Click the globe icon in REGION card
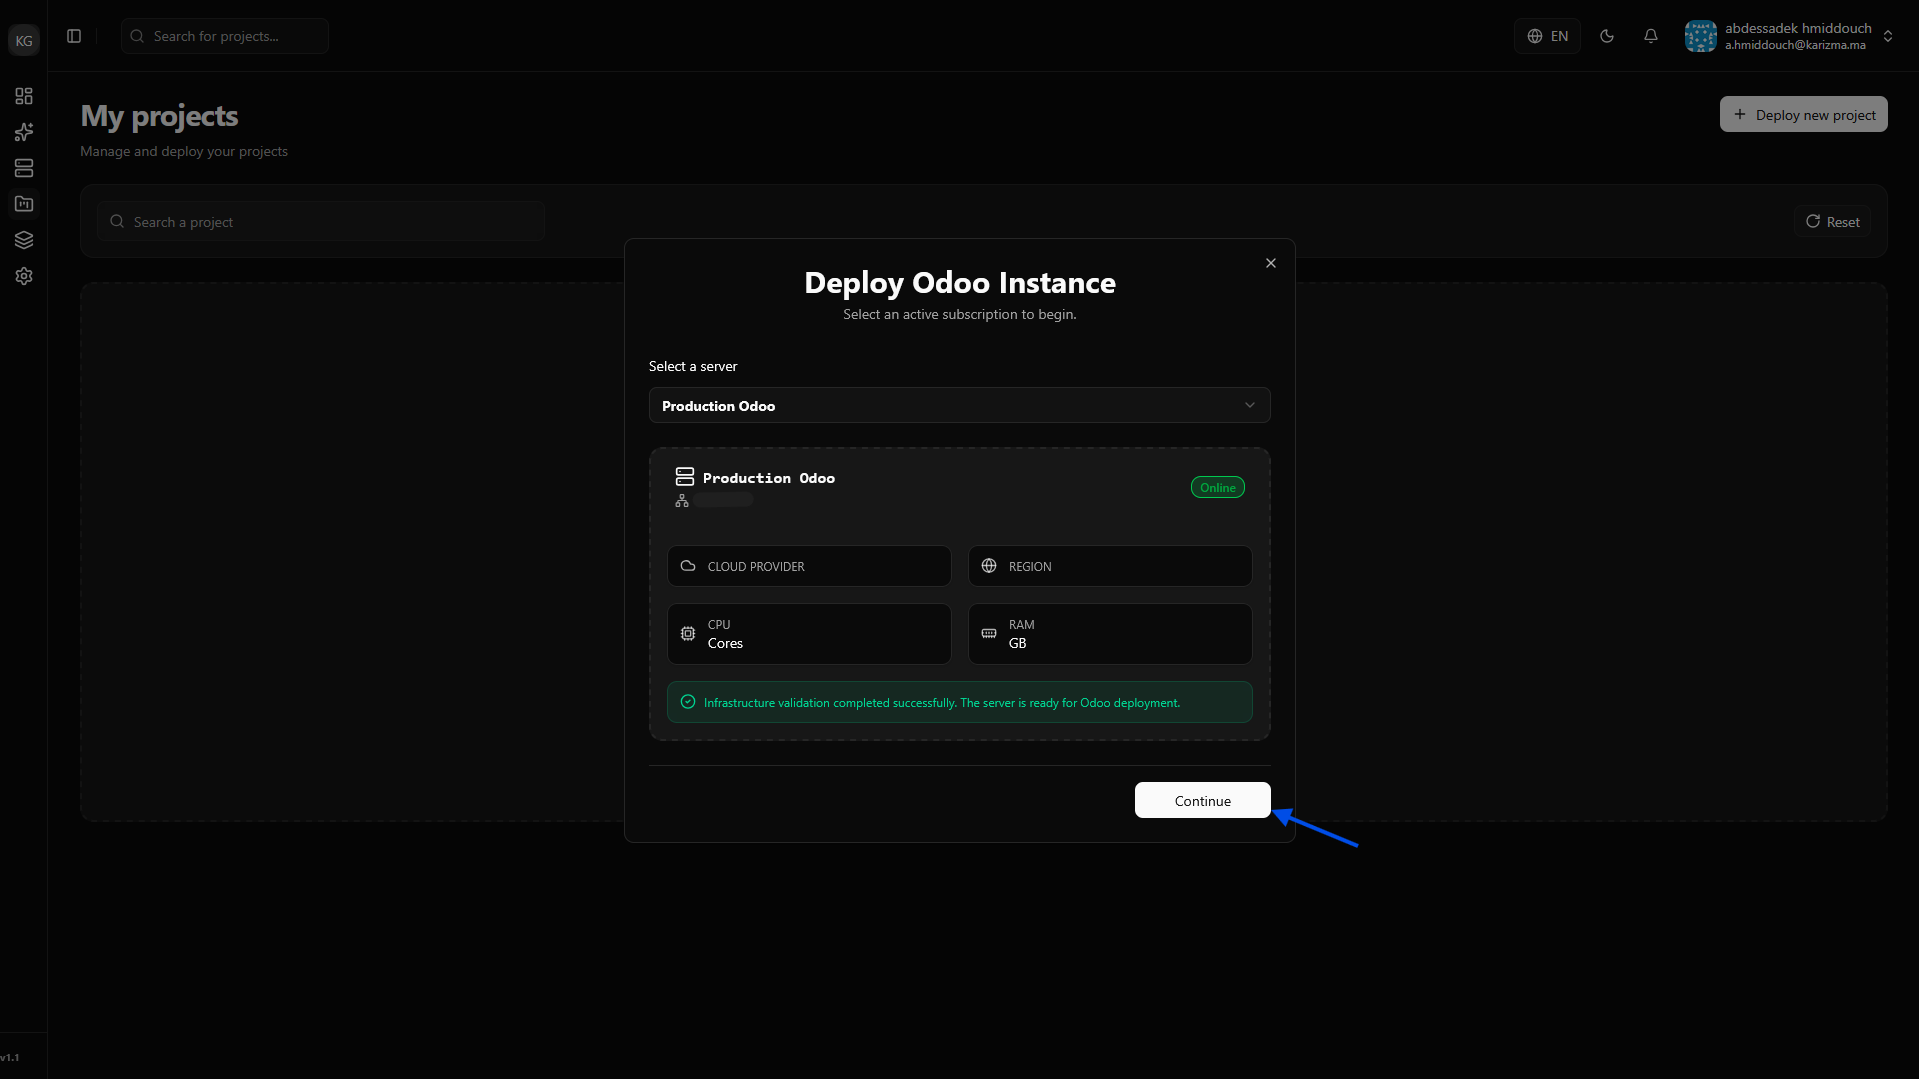The height and width of the screenshot is (1079, 1919). 989,566
